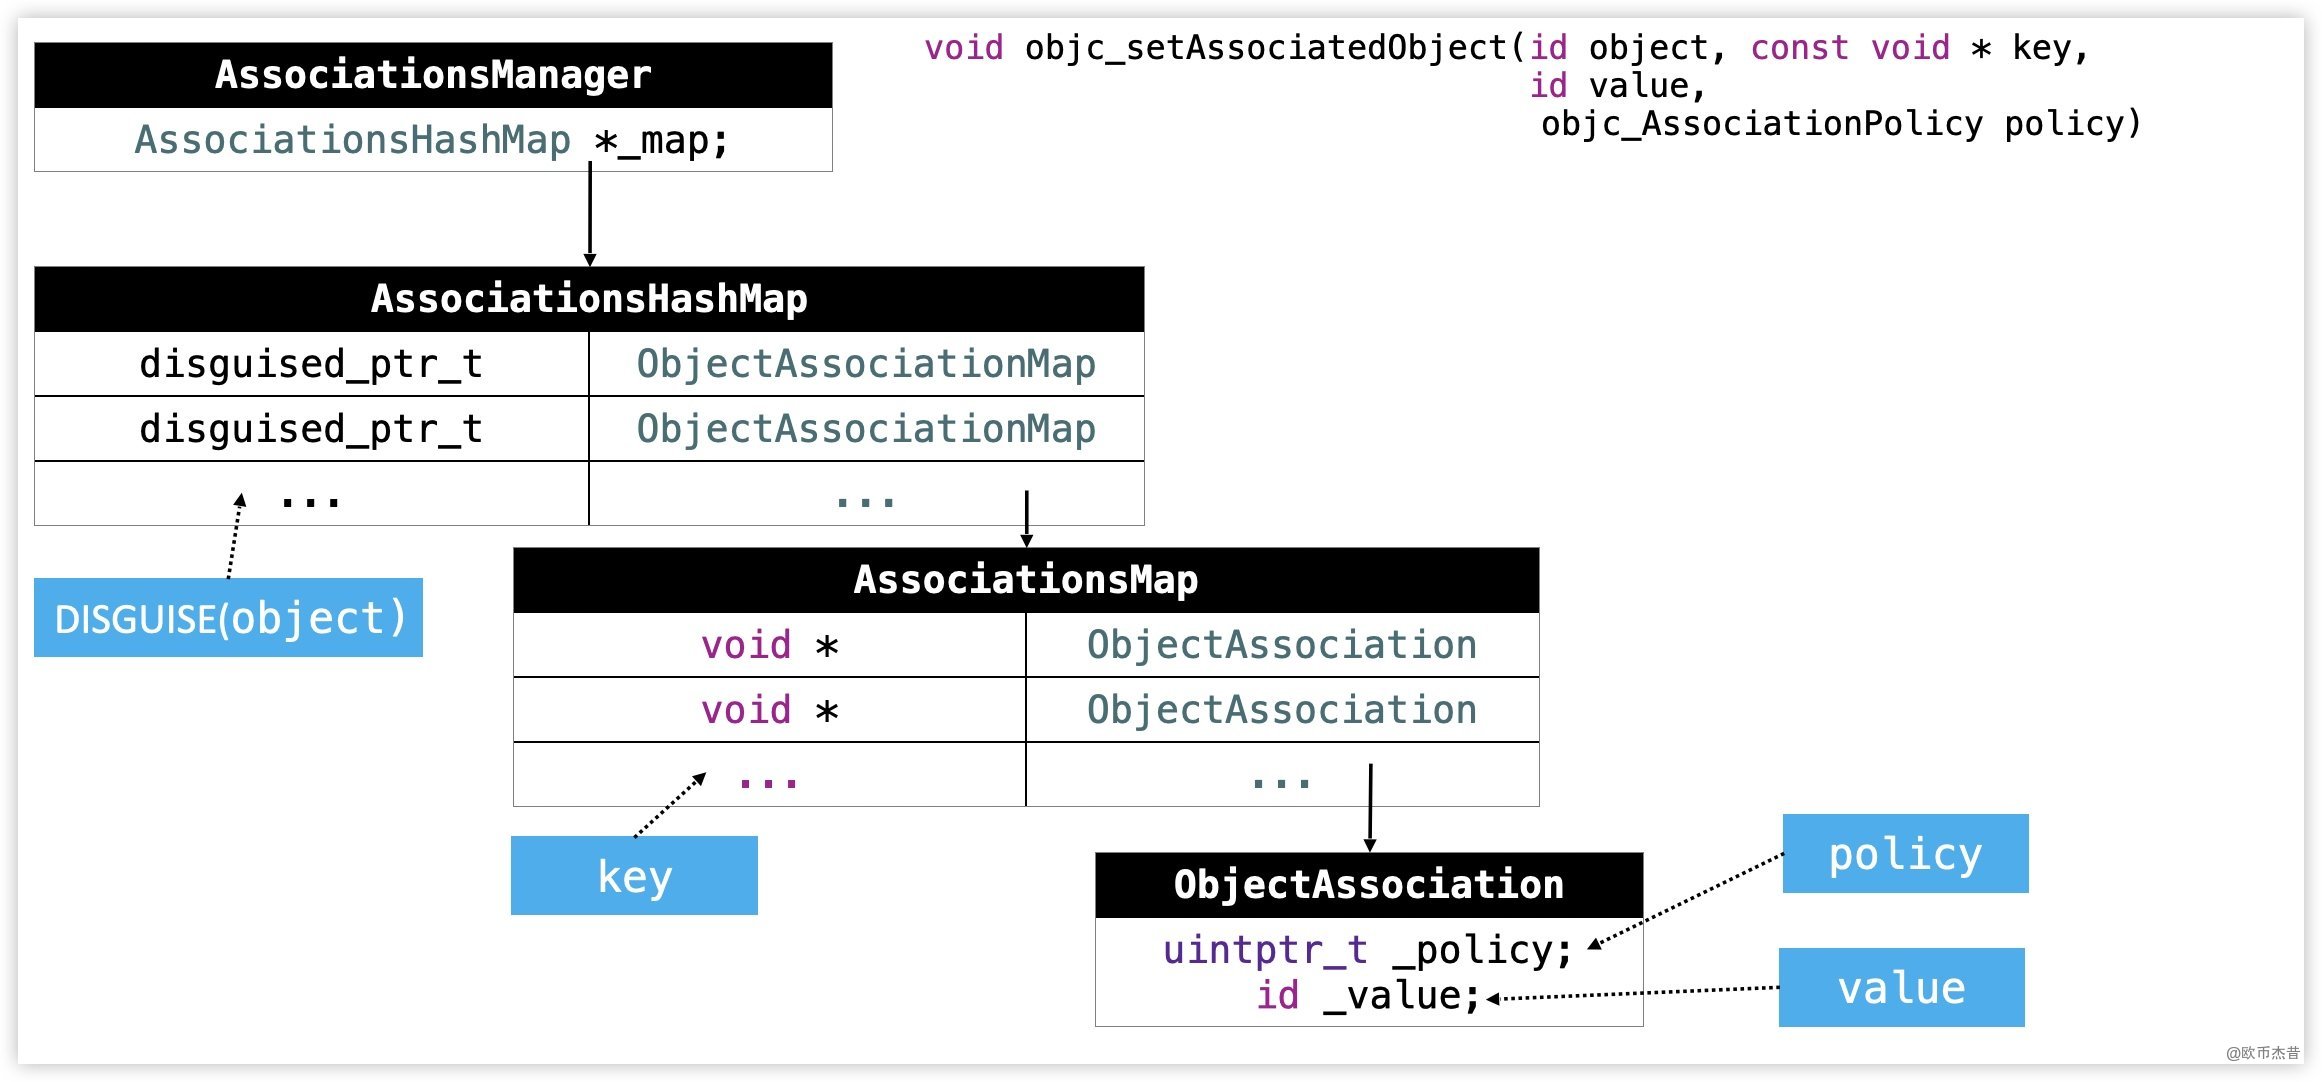Select the second disguised_ptr_t row cell

click(311, 429)
